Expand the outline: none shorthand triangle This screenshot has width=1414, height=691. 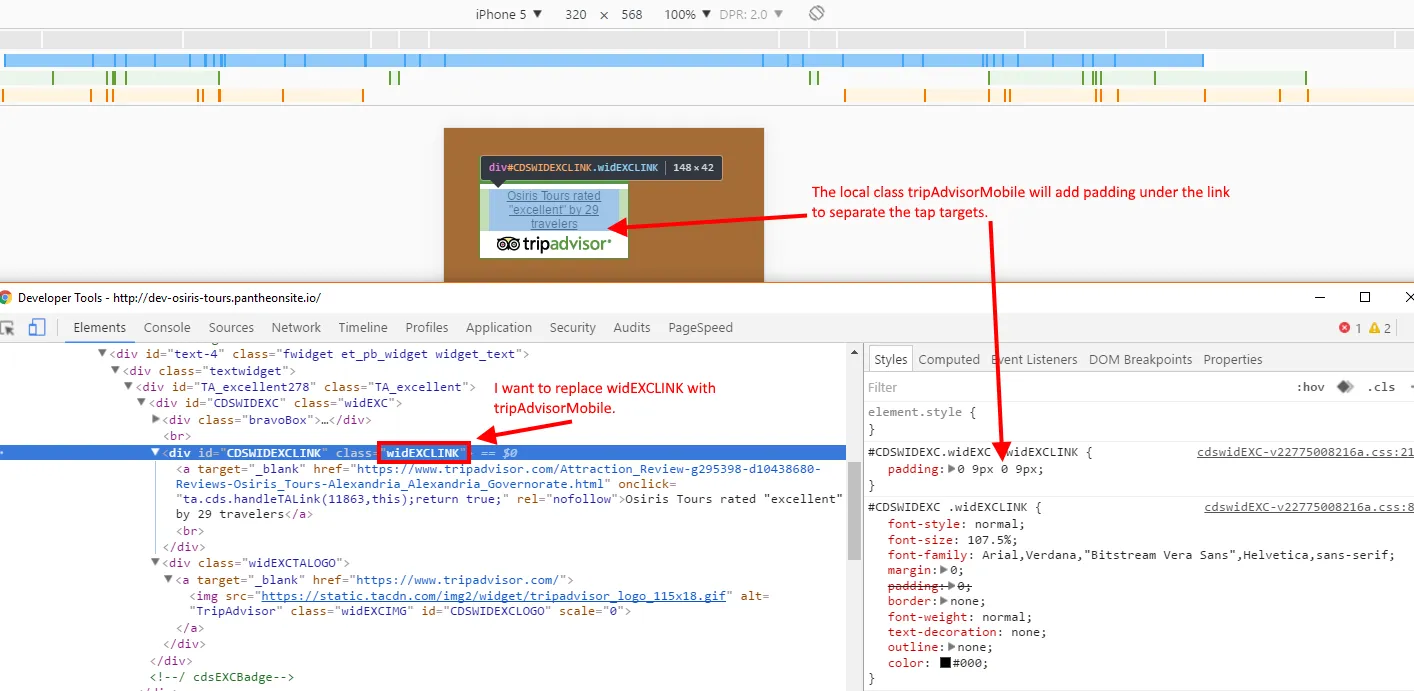[x=950, y=647]
